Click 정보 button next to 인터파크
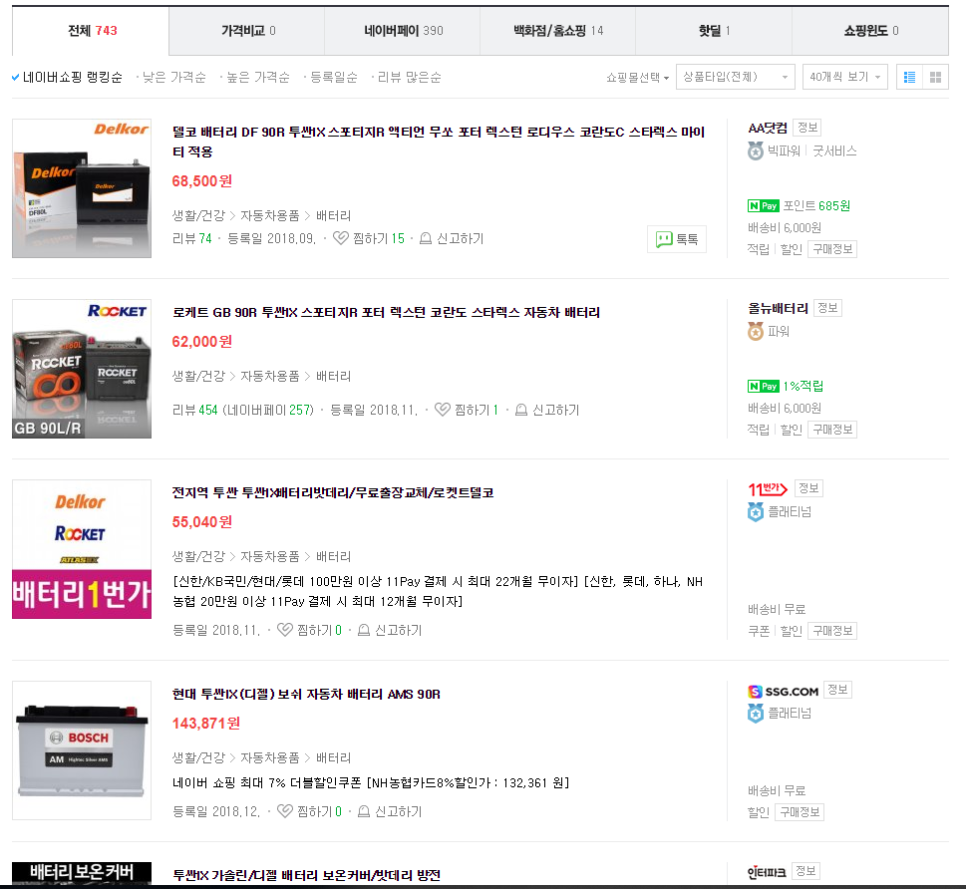This screenshot has height=889, width=966. coord(805,871)
